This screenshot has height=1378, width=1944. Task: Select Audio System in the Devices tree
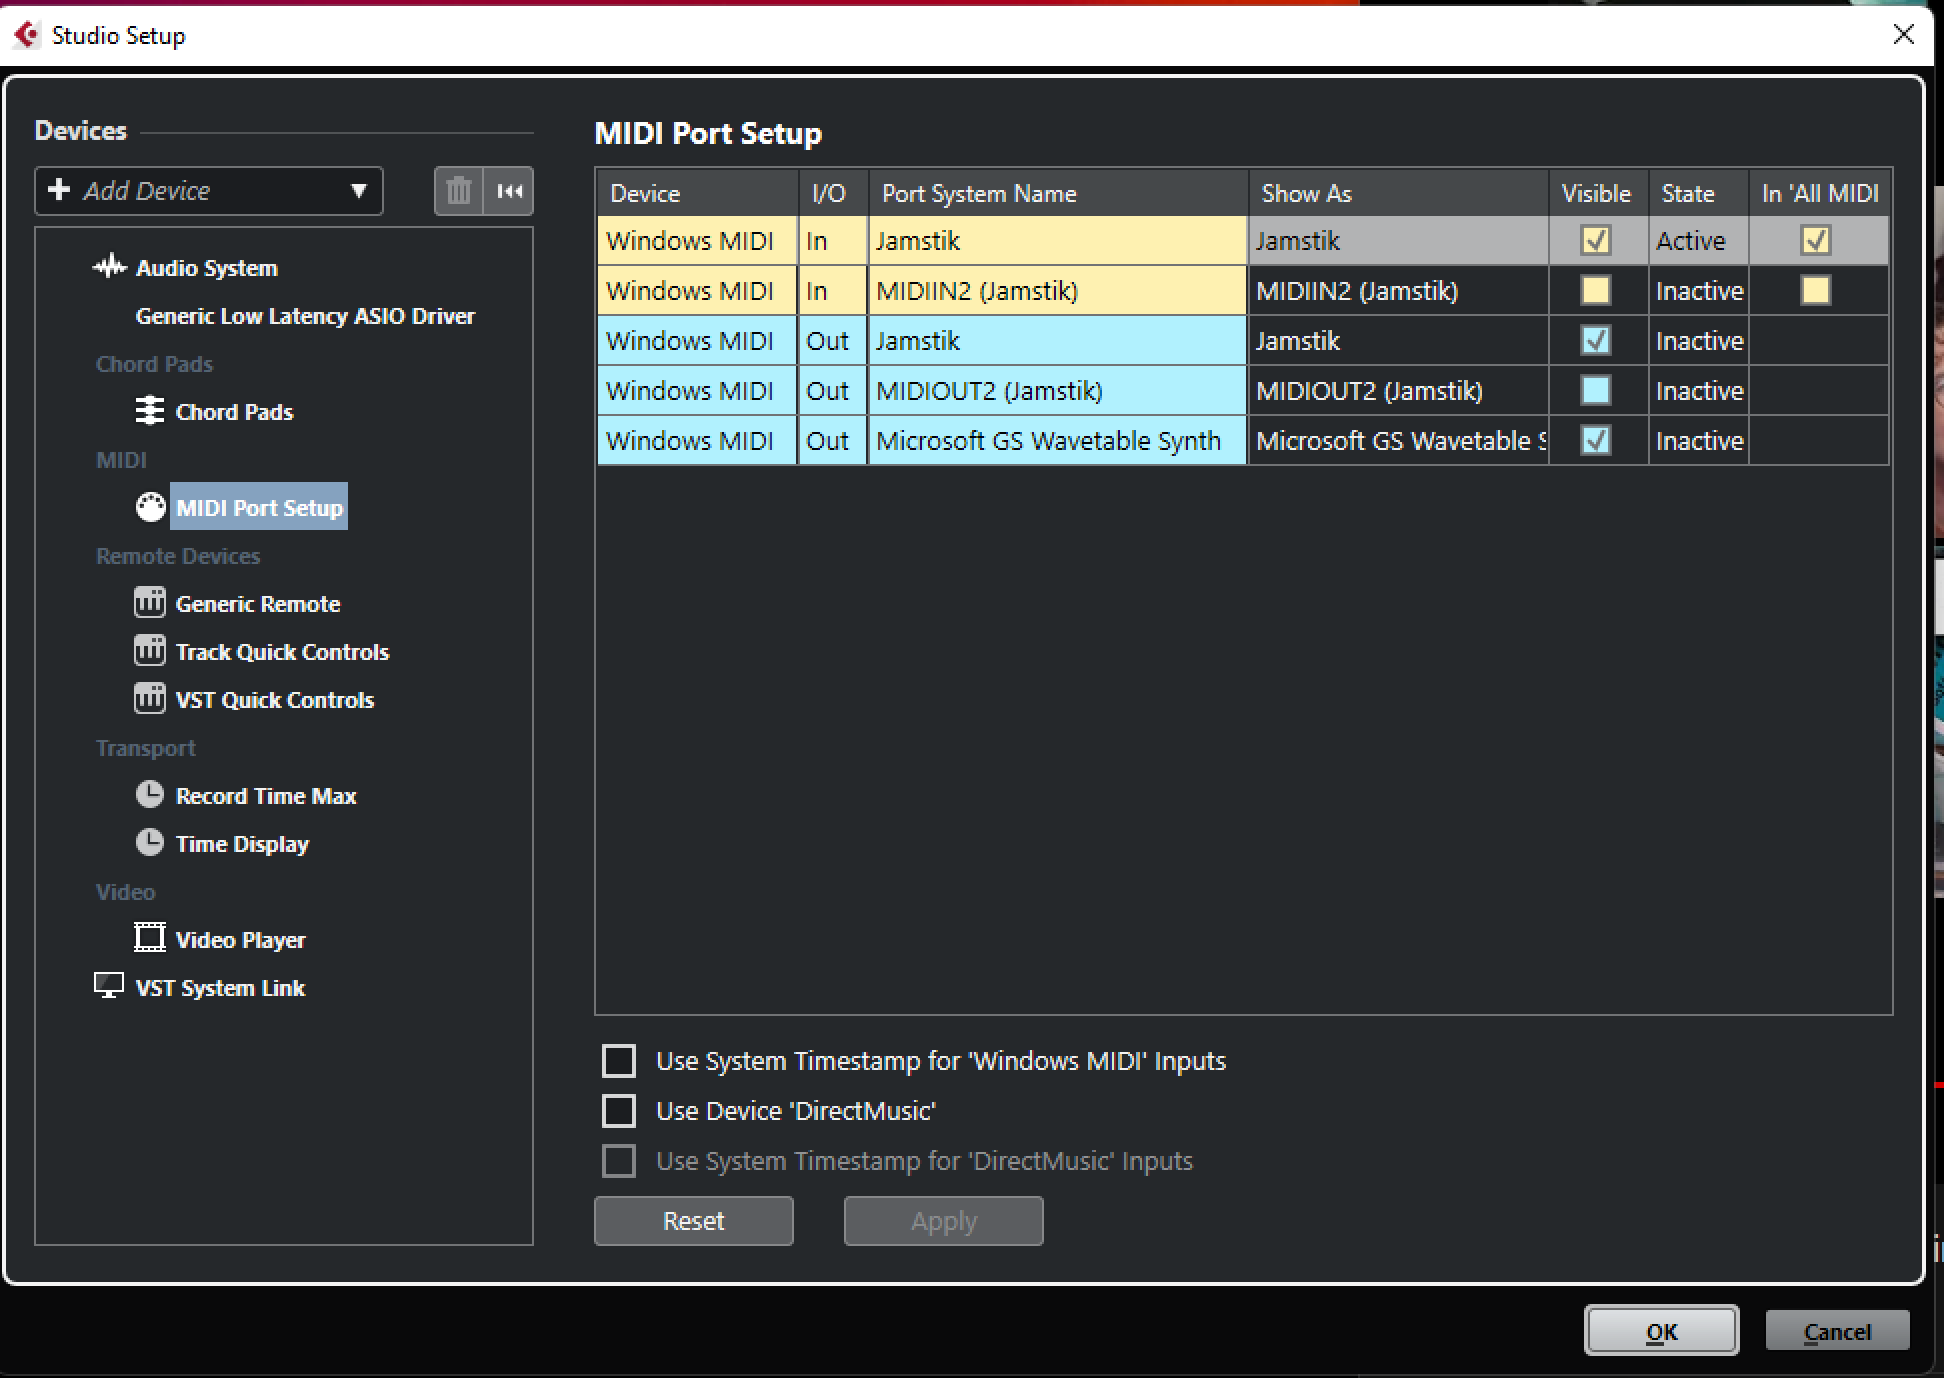[x=207, y=268]
